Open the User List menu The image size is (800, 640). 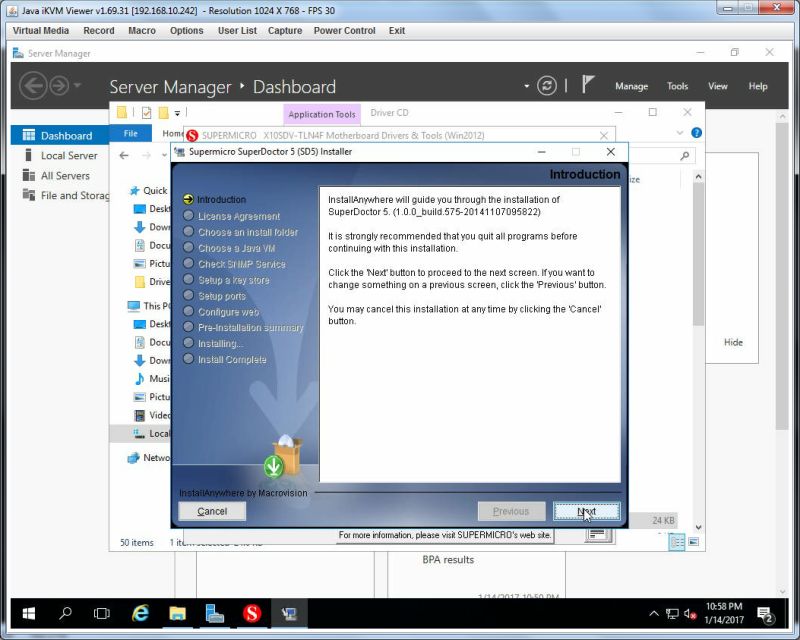click(x=237, y=31)
